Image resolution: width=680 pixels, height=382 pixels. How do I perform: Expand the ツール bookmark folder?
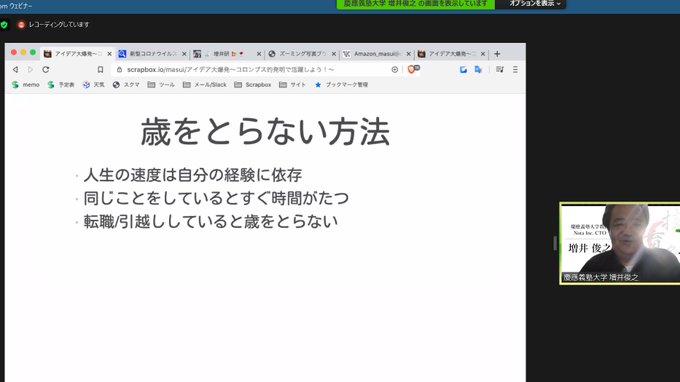click(161, 85)
